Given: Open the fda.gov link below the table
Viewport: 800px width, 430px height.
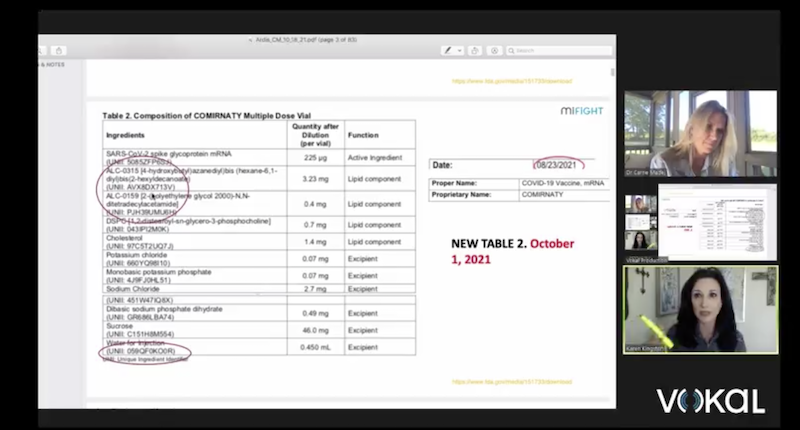Looking at the screenshot, I should 512,382.
